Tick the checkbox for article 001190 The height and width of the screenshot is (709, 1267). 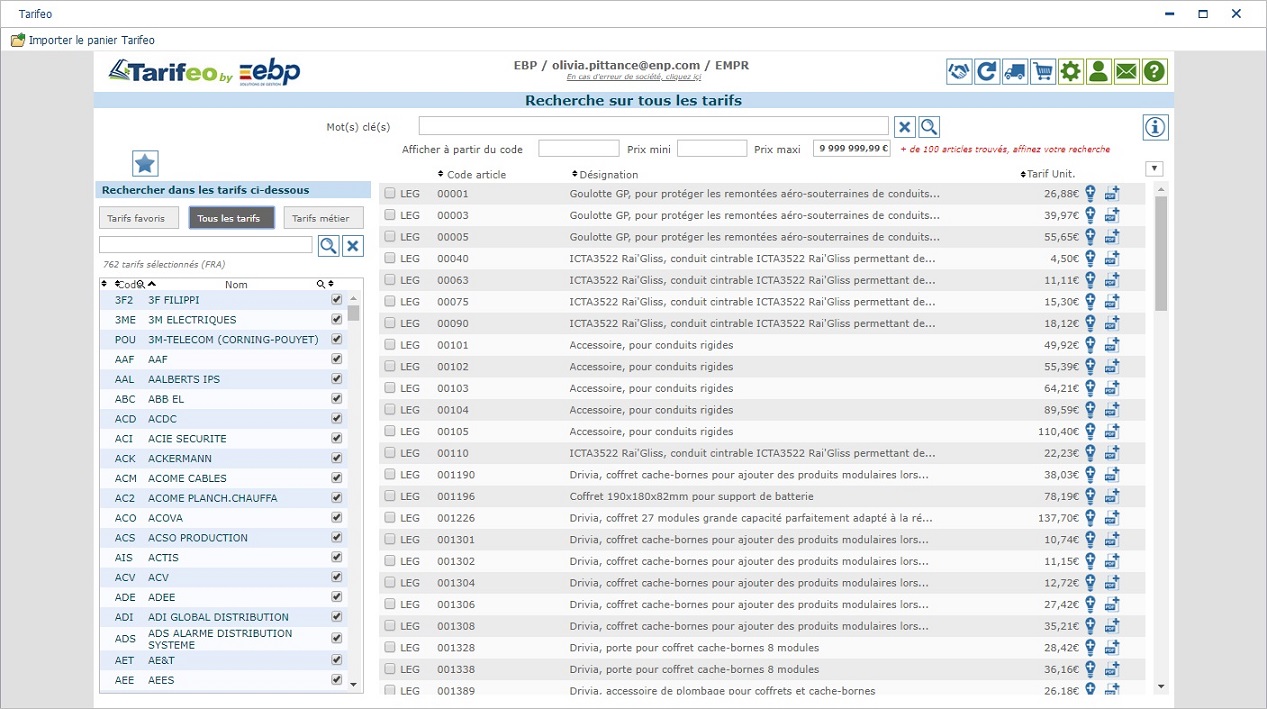[390, 475]
